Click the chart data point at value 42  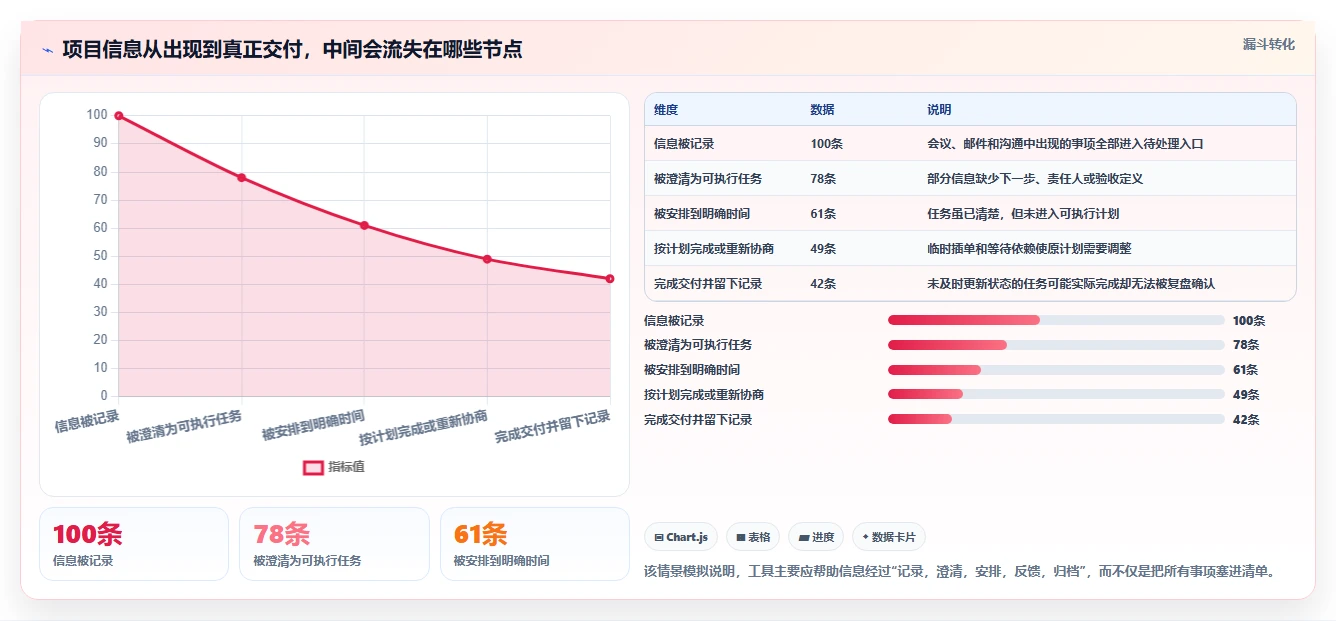[x=610, y=279]
